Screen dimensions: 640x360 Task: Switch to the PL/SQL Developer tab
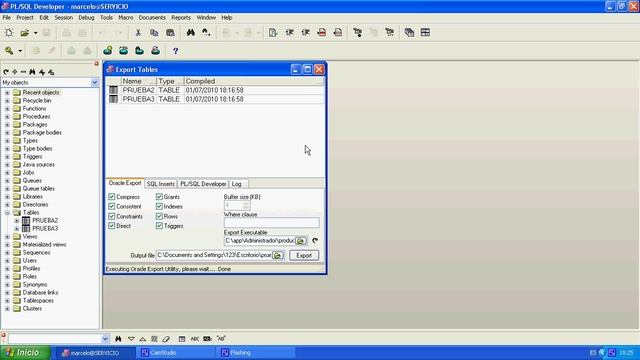click(x=203, y=184)
